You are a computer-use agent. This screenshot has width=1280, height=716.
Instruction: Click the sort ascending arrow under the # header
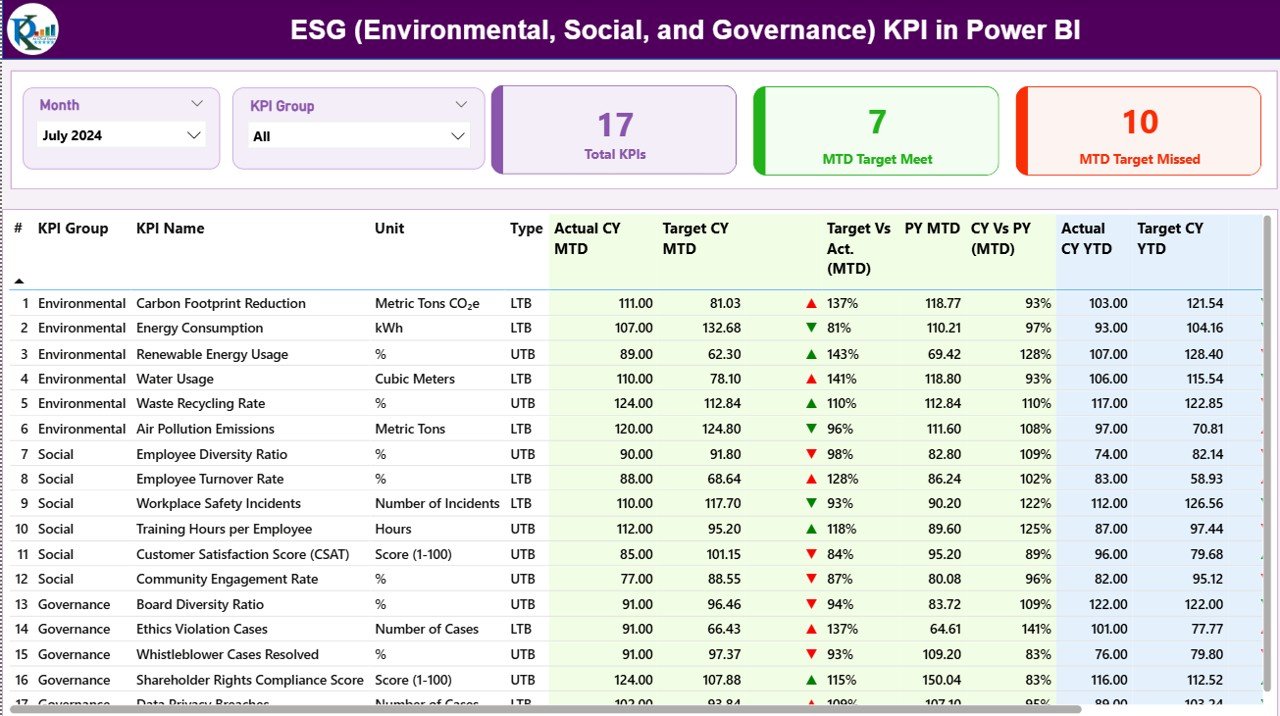coord(17,280)
